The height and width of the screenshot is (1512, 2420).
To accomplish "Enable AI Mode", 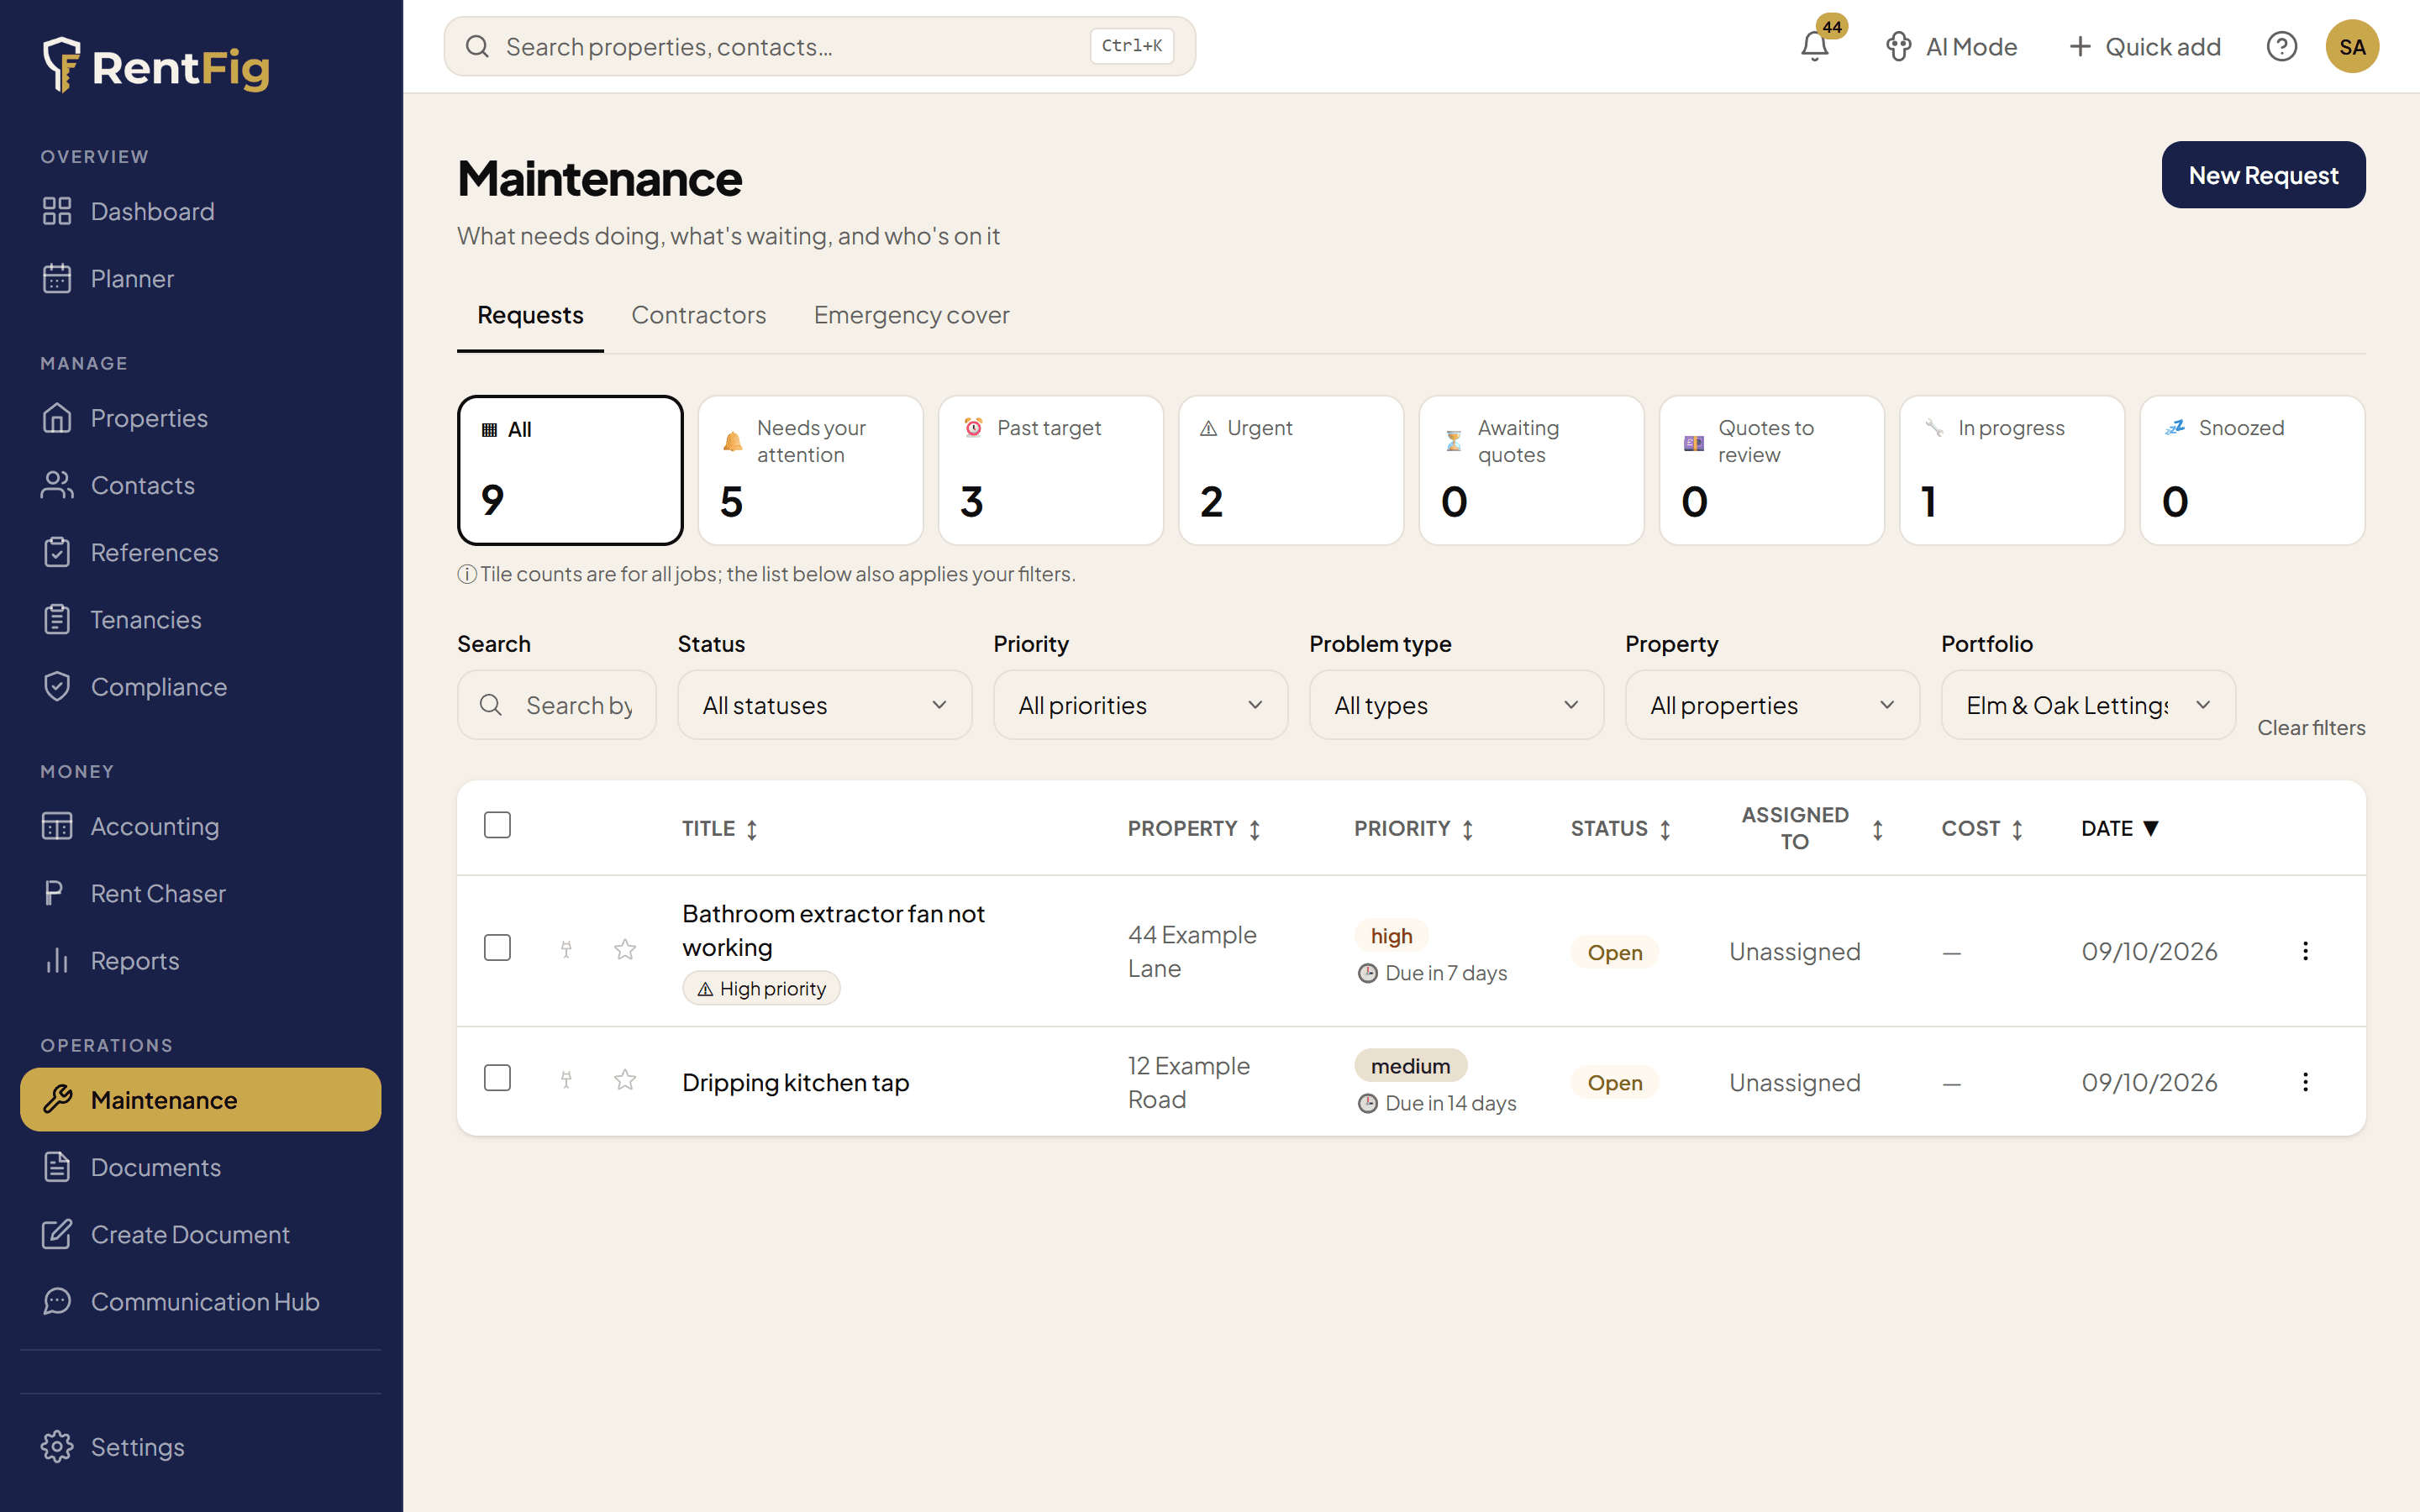I will [x=1951, y=46].
